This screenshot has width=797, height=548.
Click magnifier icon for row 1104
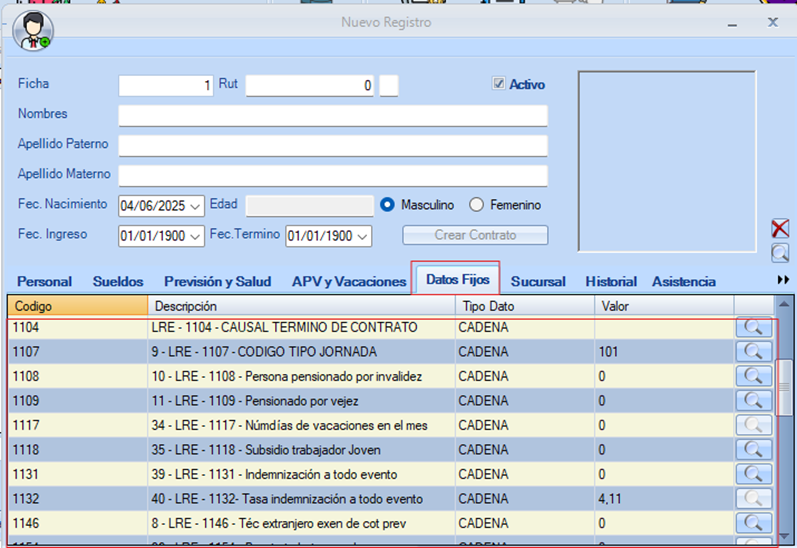753,327
